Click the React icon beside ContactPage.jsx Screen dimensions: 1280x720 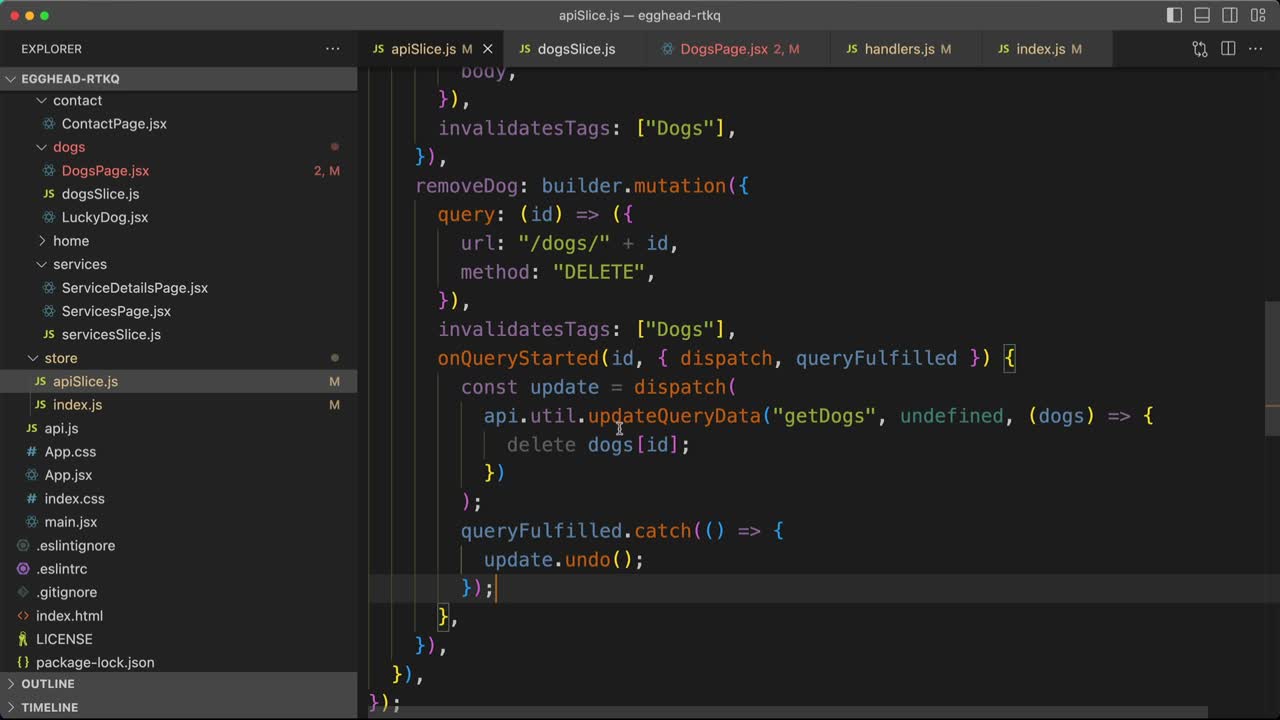point(48,124)
